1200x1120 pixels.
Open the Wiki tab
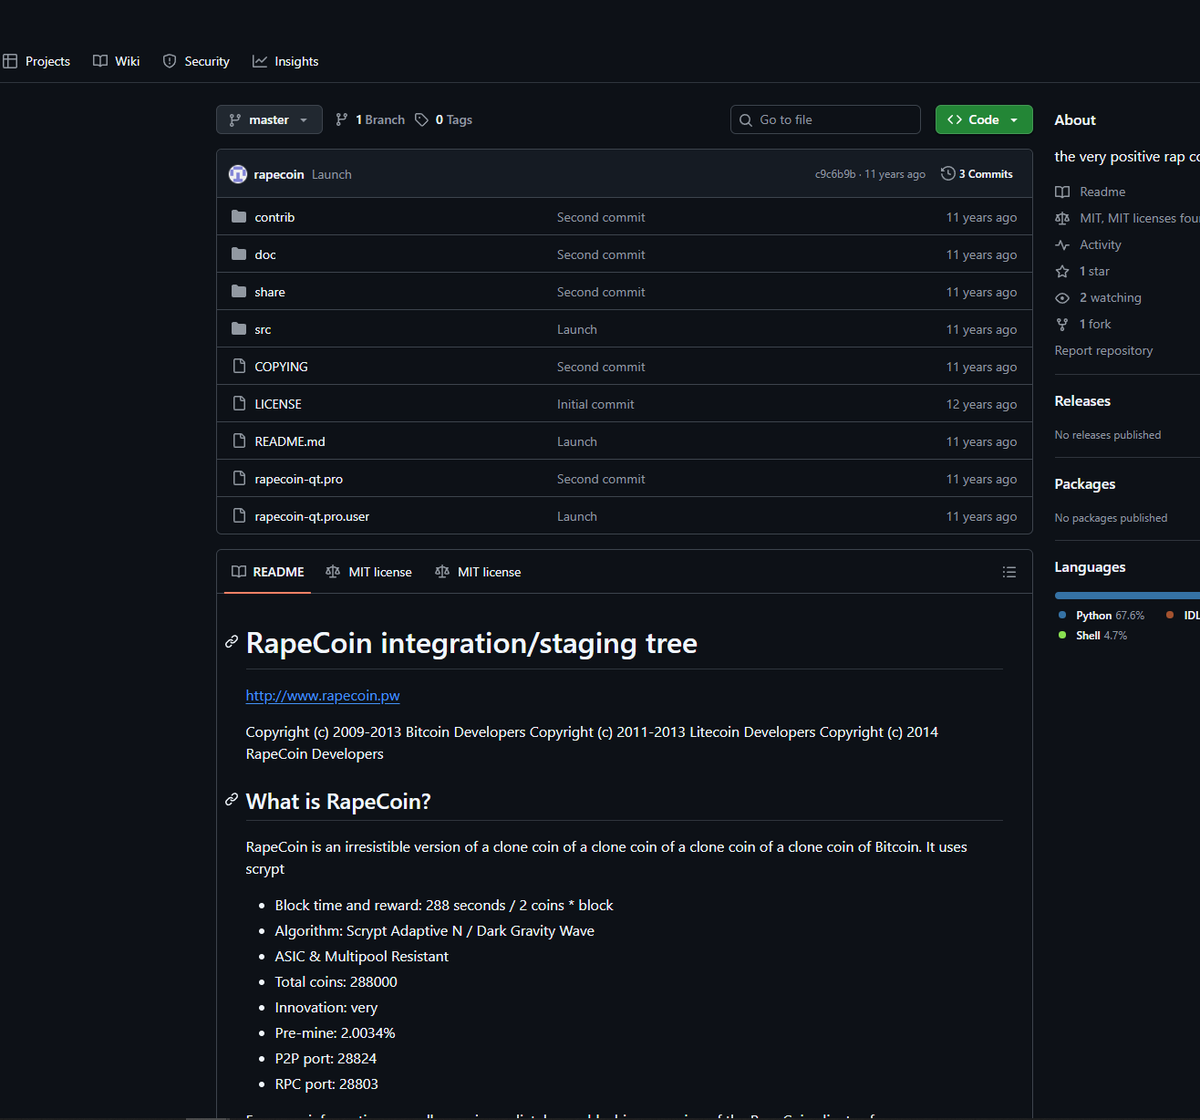(x=116, y=61)
